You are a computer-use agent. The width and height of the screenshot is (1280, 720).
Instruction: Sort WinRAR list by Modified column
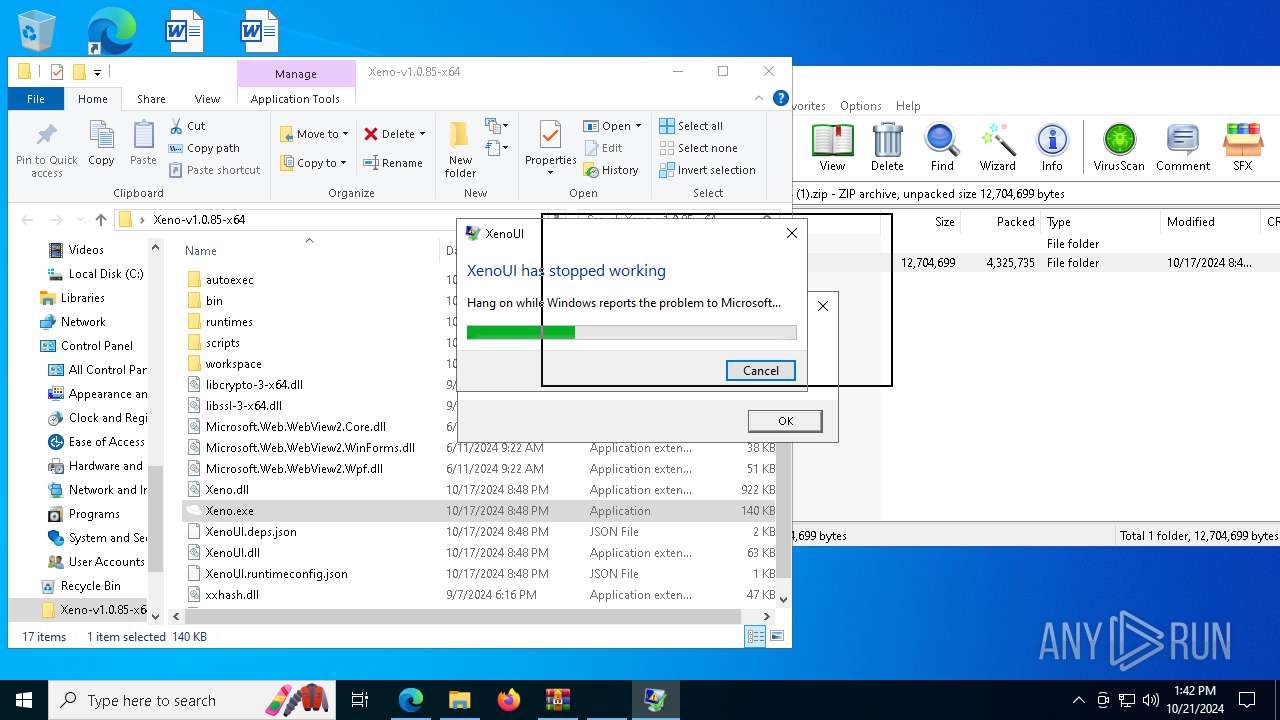(1191, 222)
